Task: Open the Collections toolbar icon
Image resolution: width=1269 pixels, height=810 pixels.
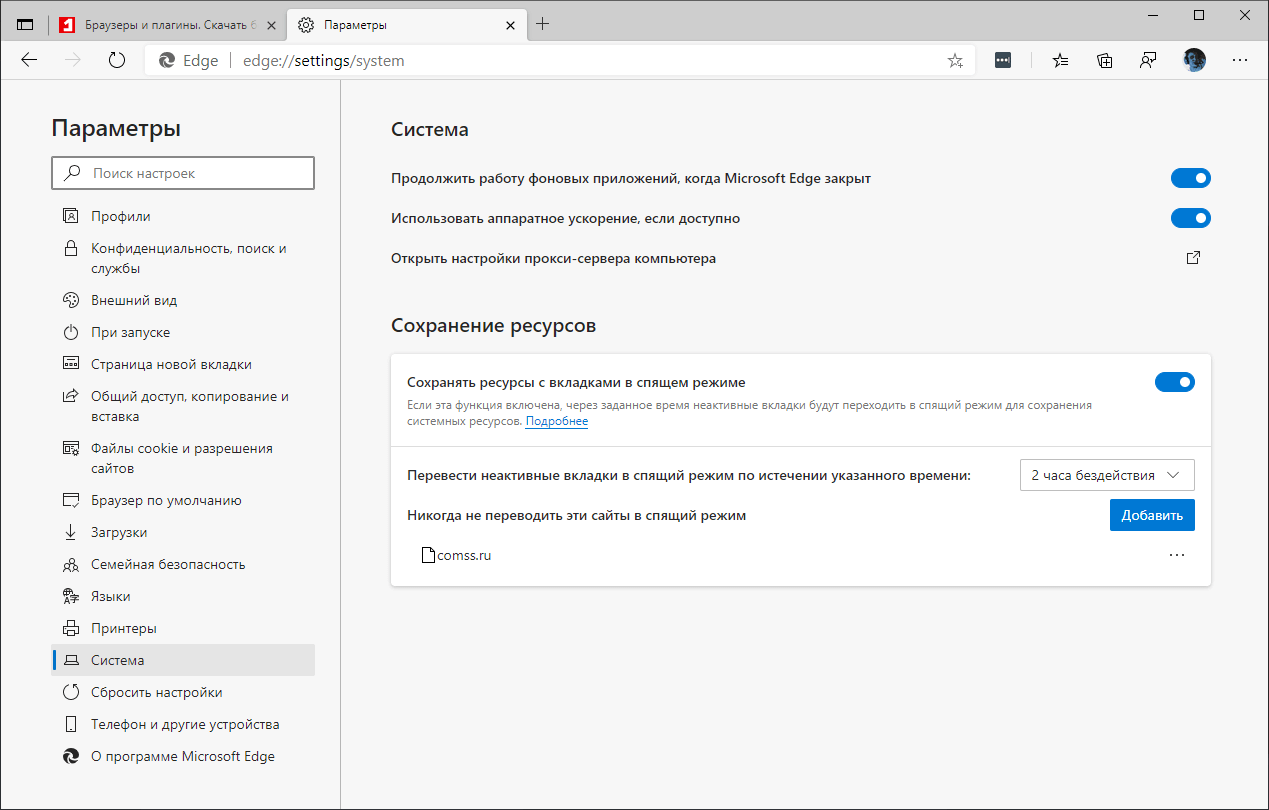Action: pyautogui.click(x=1104, y=60)
